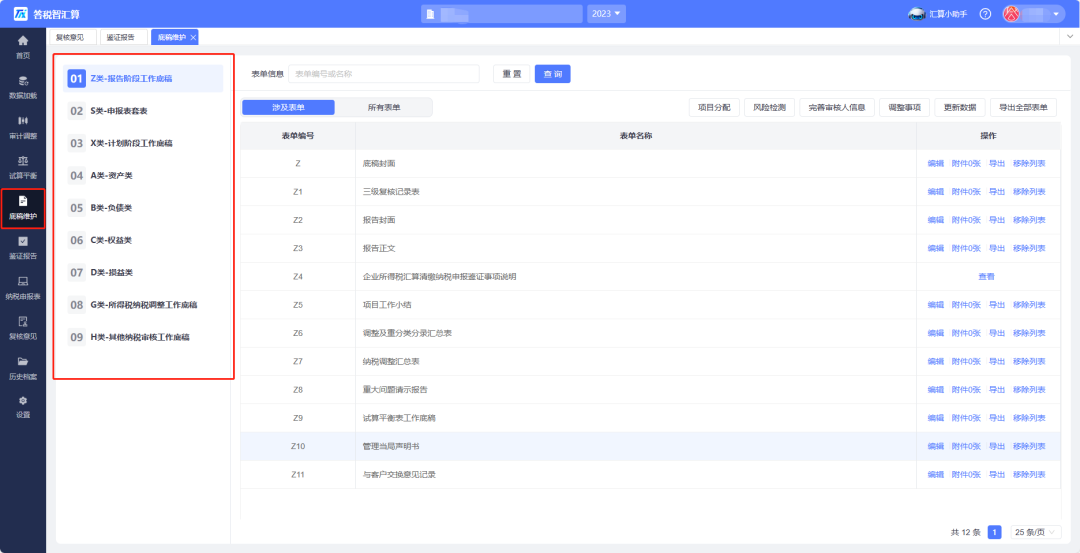Open 鉴证报告 in the sidebar

(x=23, y=247)
